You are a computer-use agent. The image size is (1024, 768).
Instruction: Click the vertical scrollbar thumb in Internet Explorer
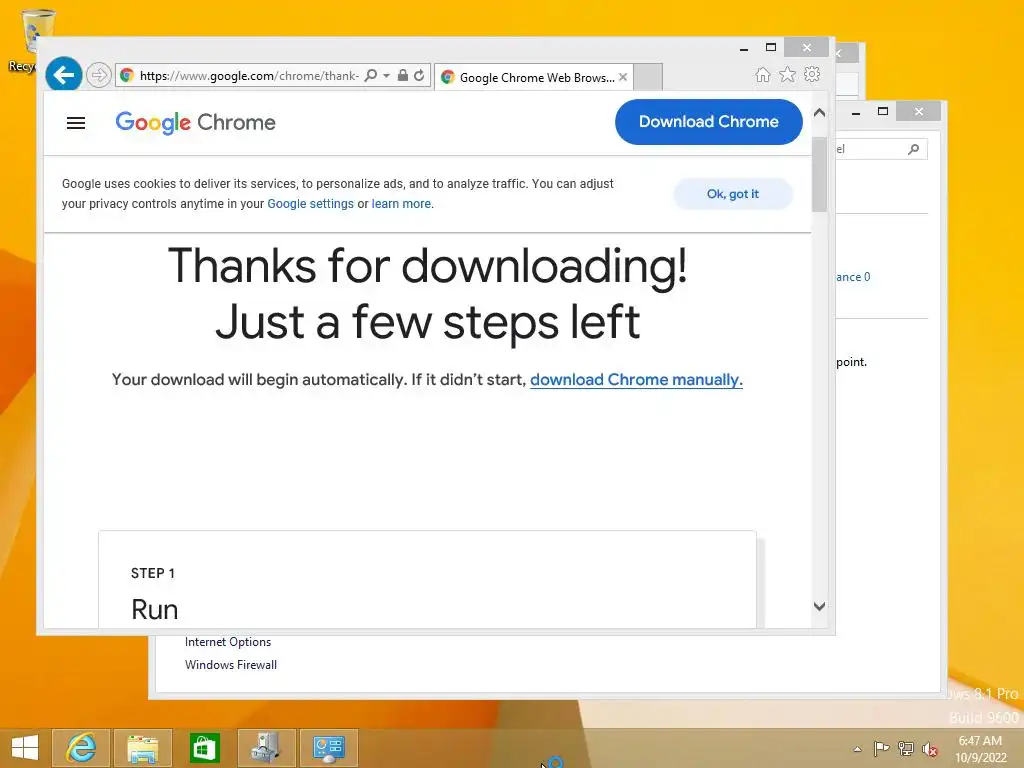tap(820, 174)
